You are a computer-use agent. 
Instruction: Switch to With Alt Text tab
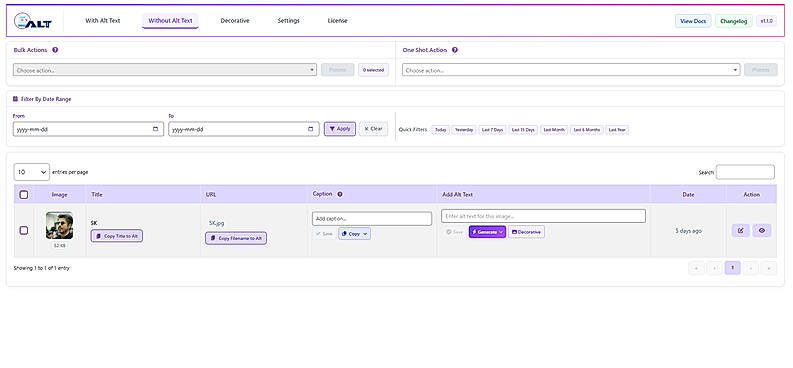tap(103, 21)
